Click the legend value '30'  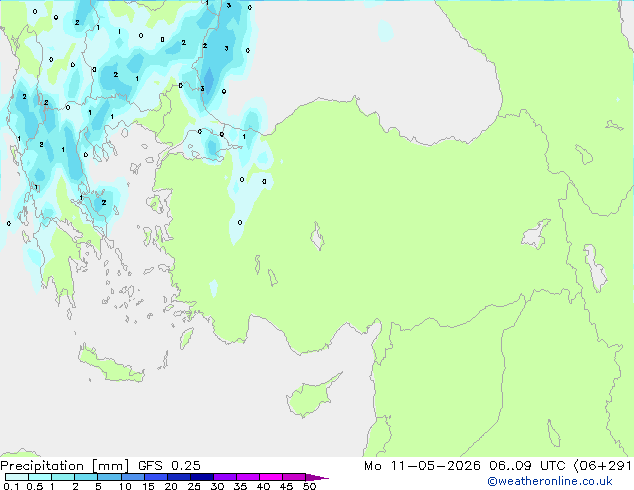point(217,486)
